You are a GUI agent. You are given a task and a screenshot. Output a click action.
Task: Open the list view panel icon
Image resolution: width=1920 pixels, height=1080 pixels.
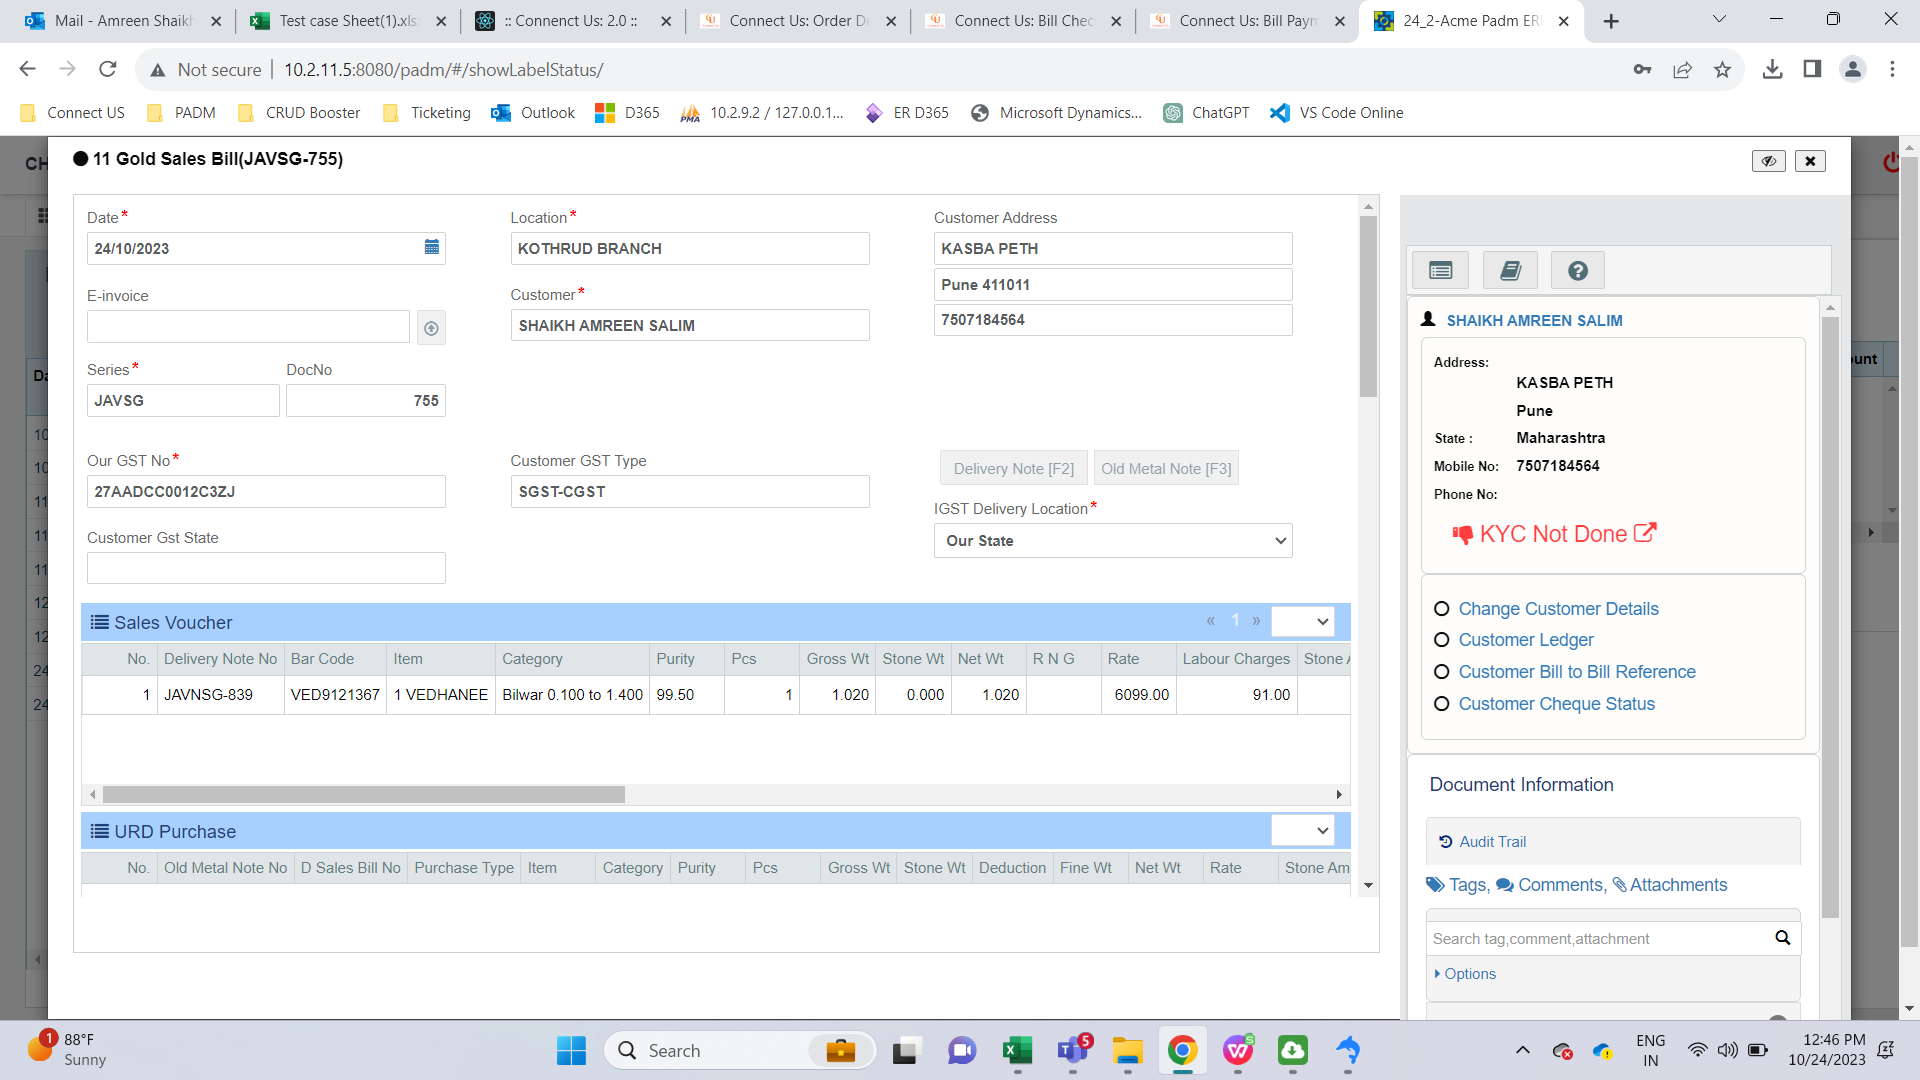1440,270
